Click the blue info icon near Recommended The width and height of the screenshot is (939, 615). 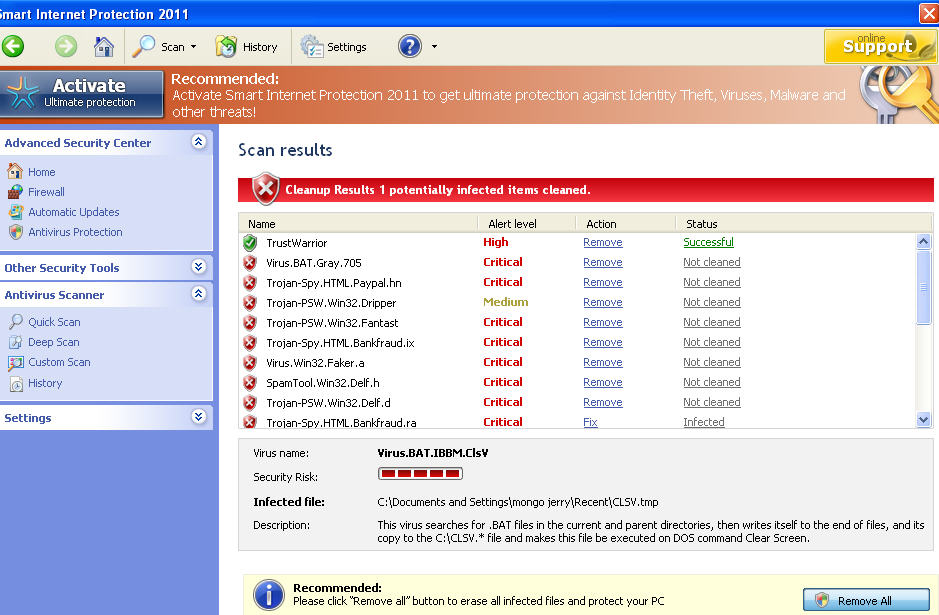(x=269, y=595)
